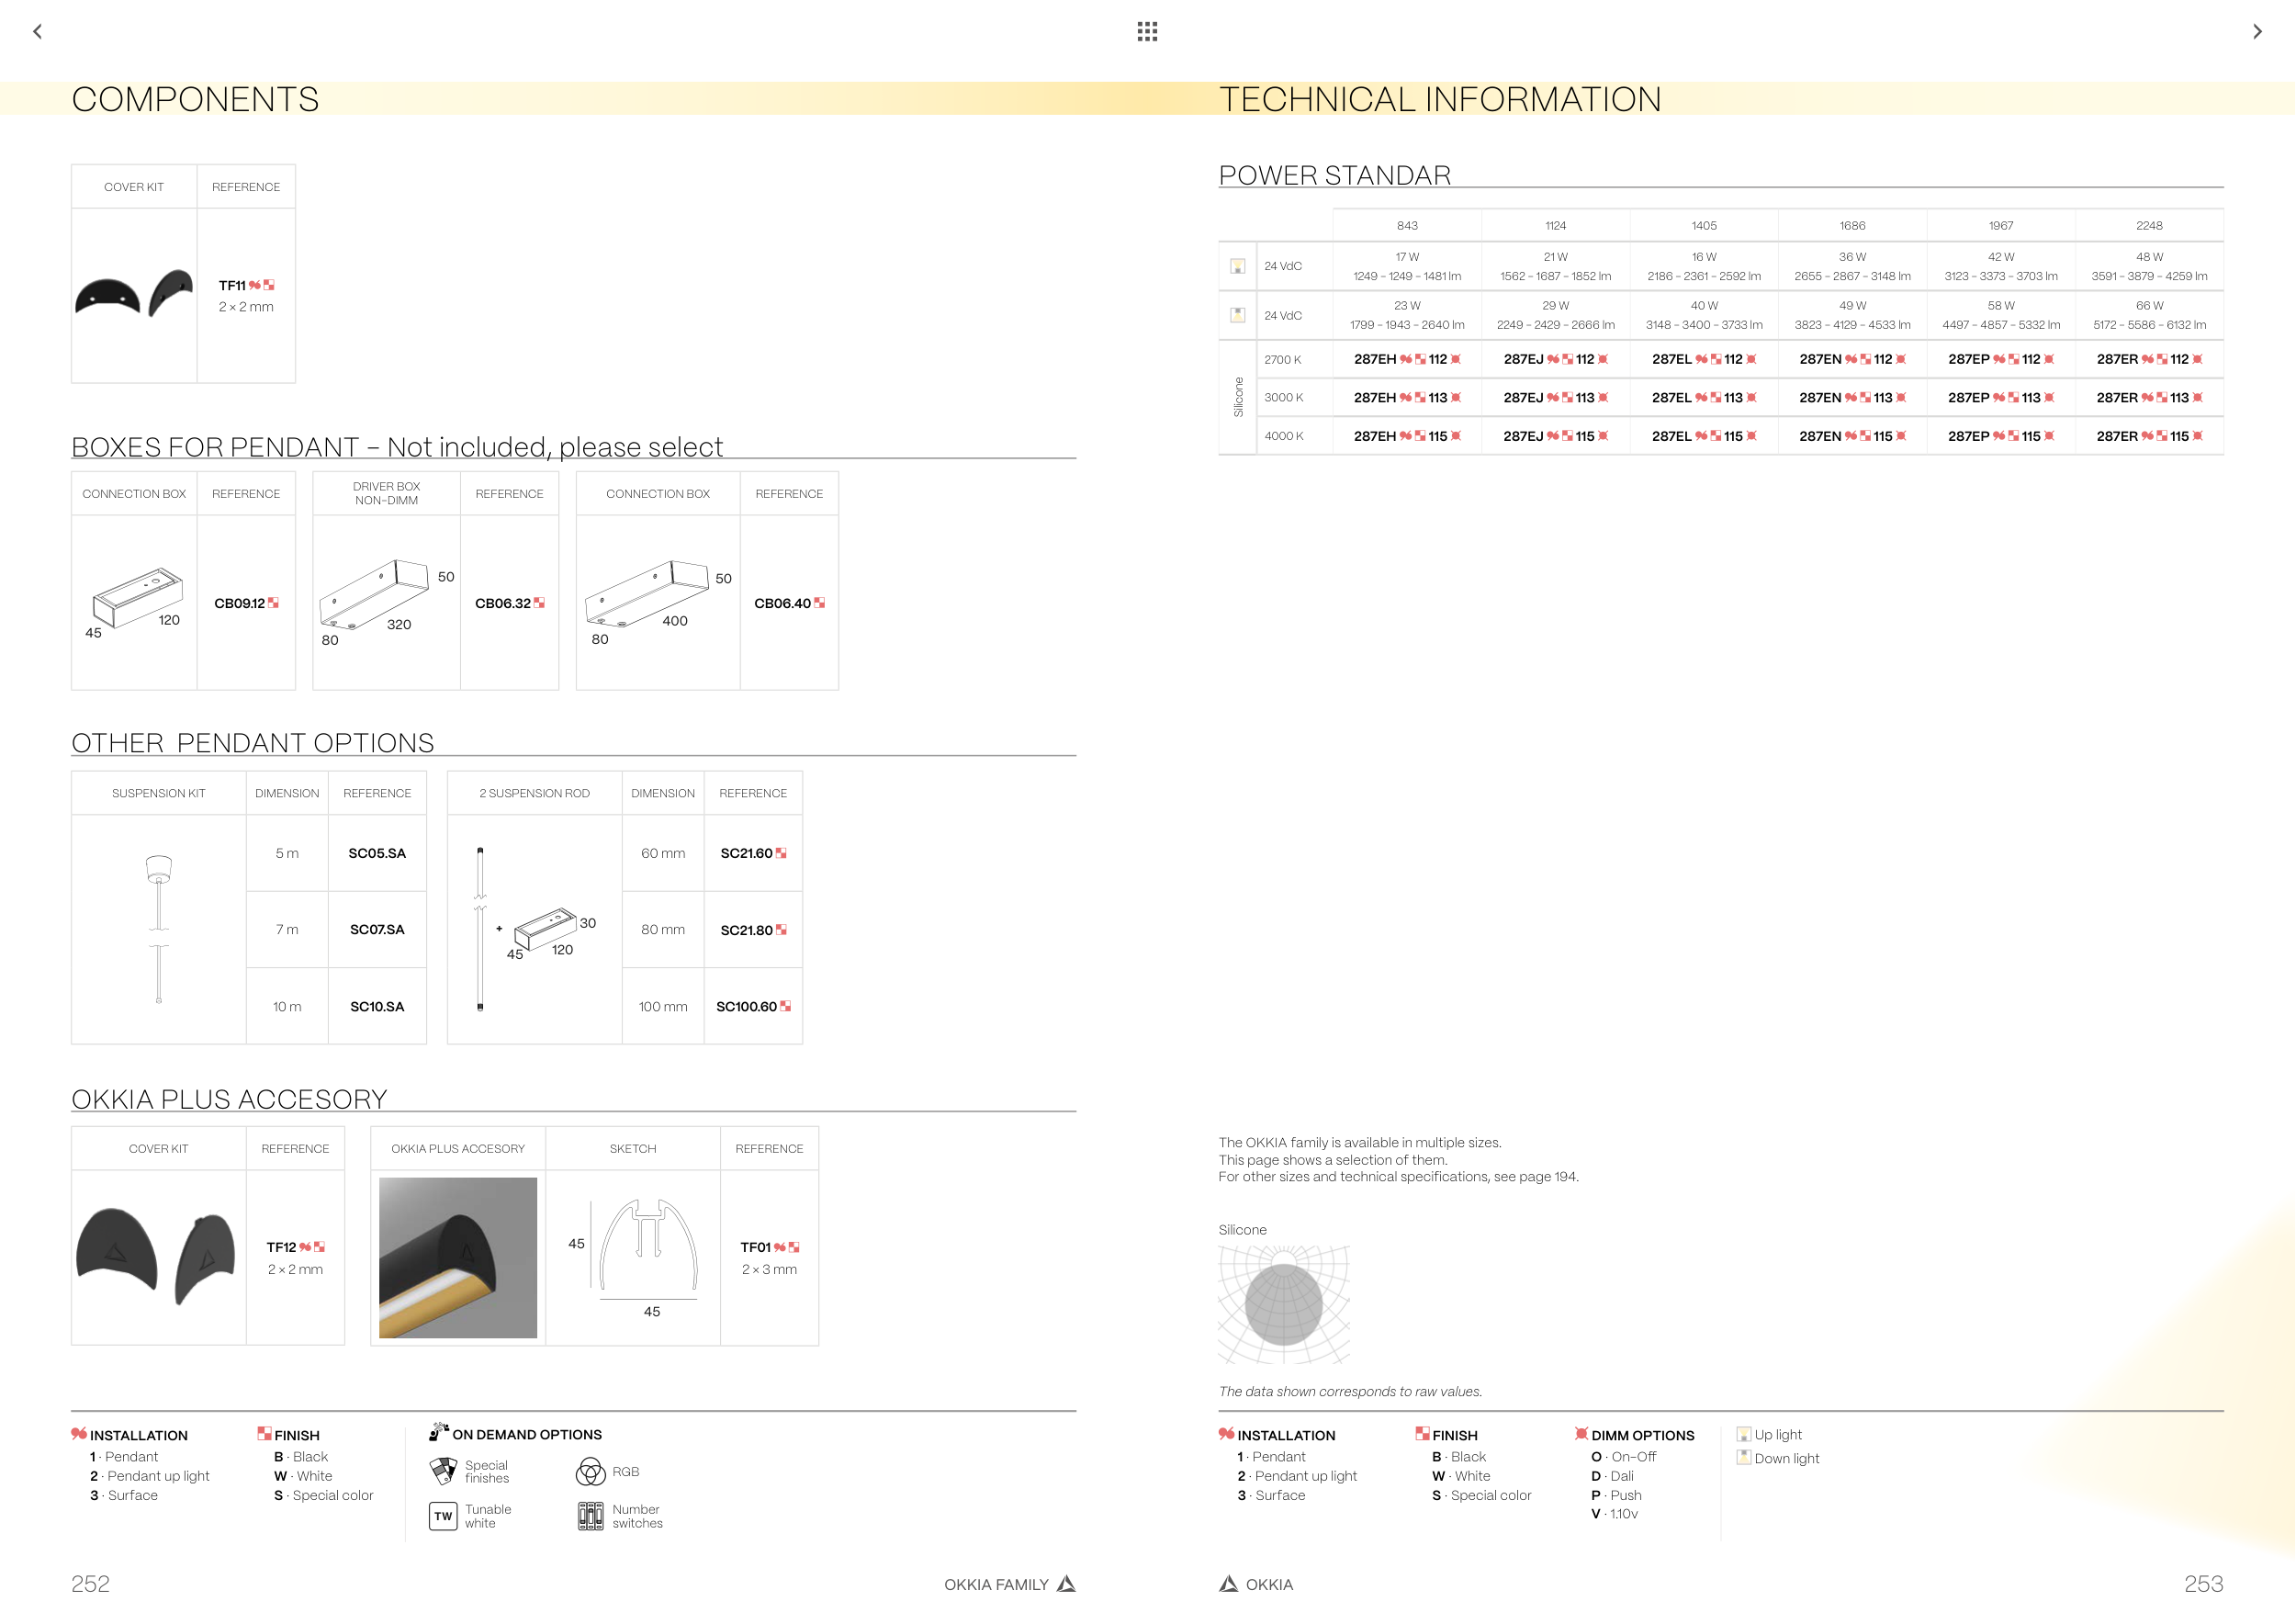The height and width of the screenshot is (1624, 2296).
Task: Click the 287EH 112 code in the 2700 K row
Action: point(1406,359)
